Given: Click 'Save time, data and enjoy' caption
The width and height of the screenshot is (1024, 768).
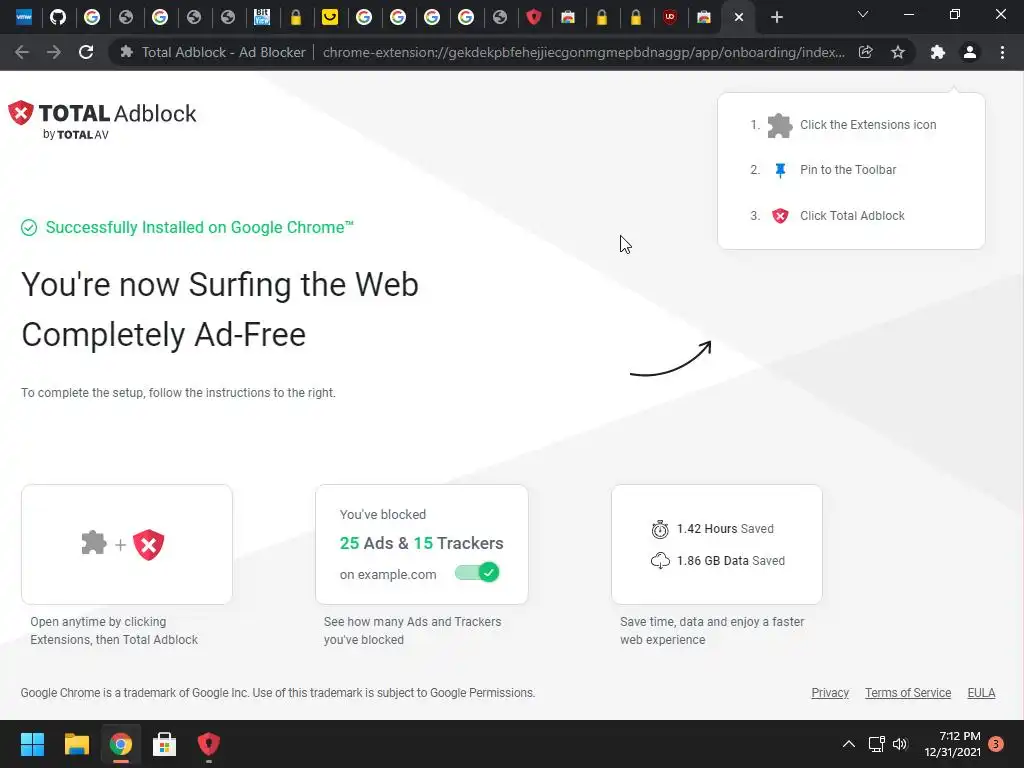Looking at the screenshot, I should tap(712, 631).
